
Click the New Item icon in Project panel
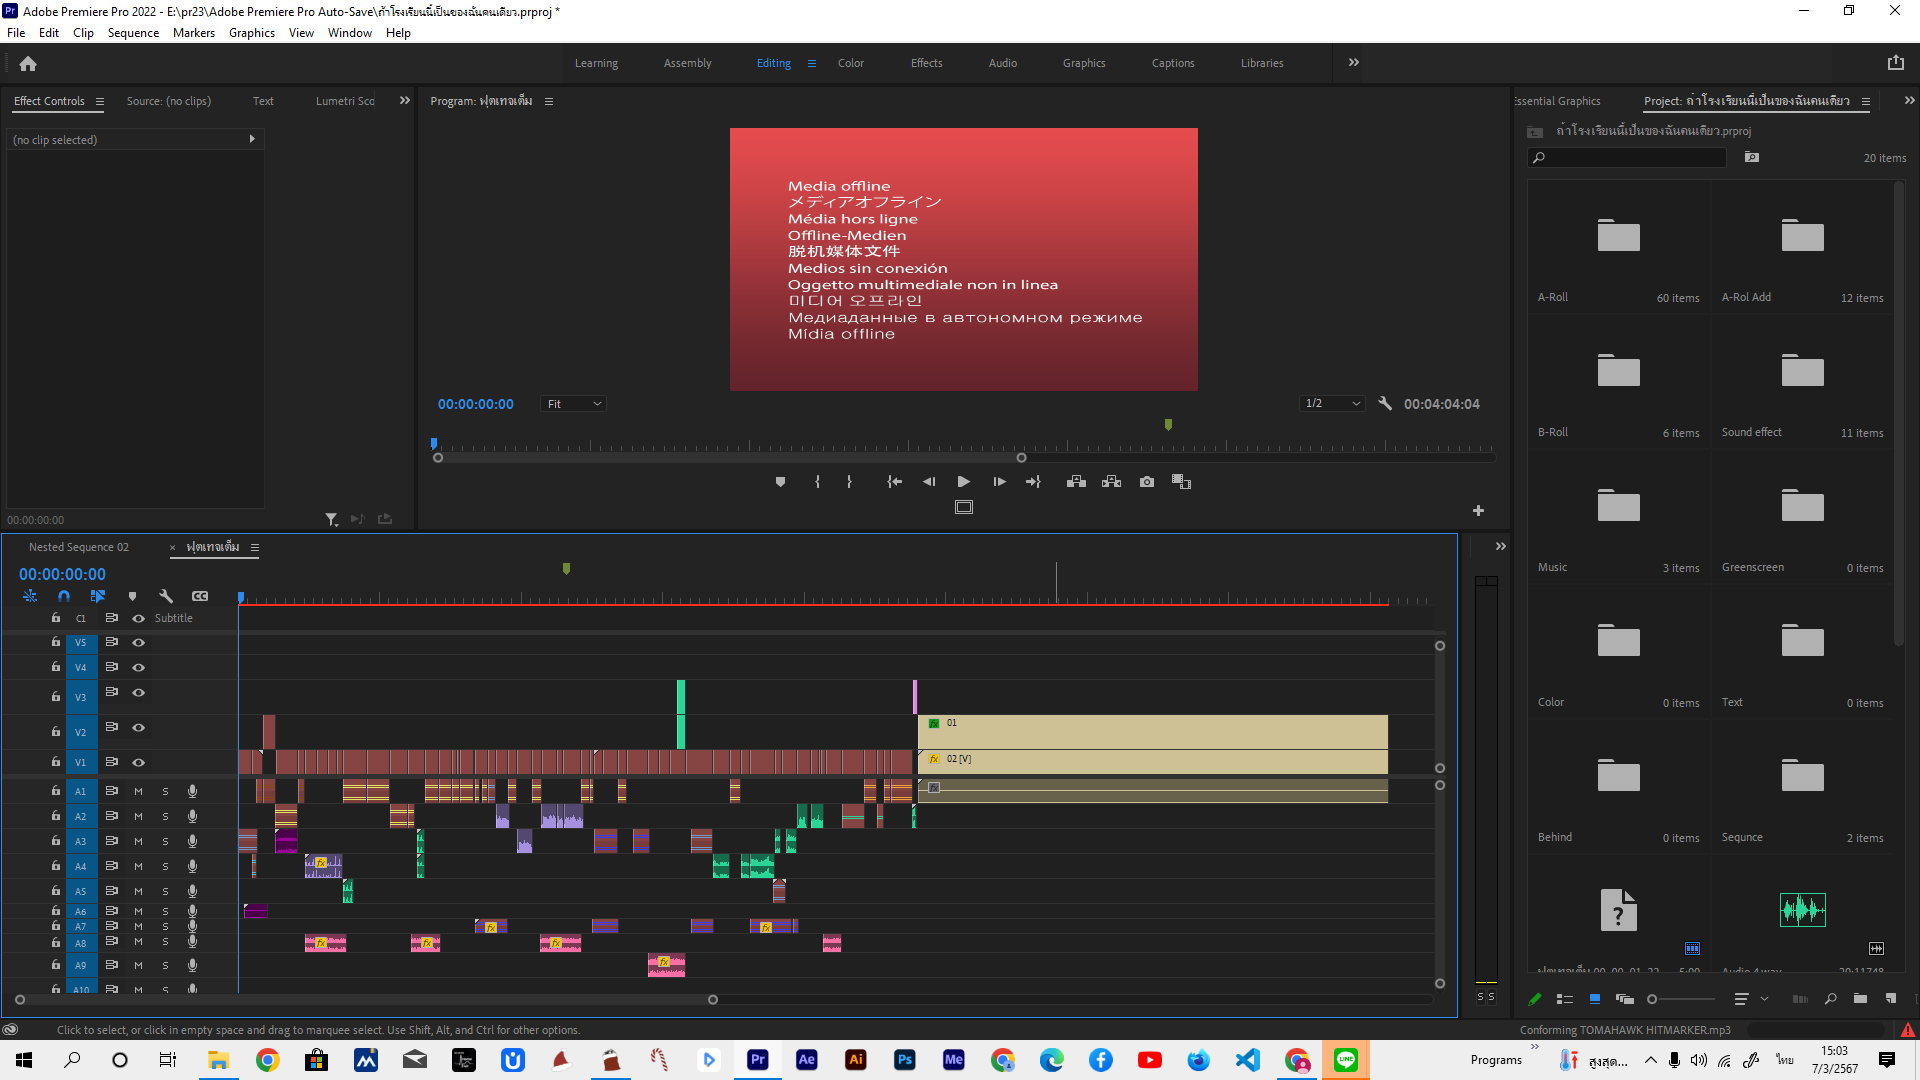1890,998
